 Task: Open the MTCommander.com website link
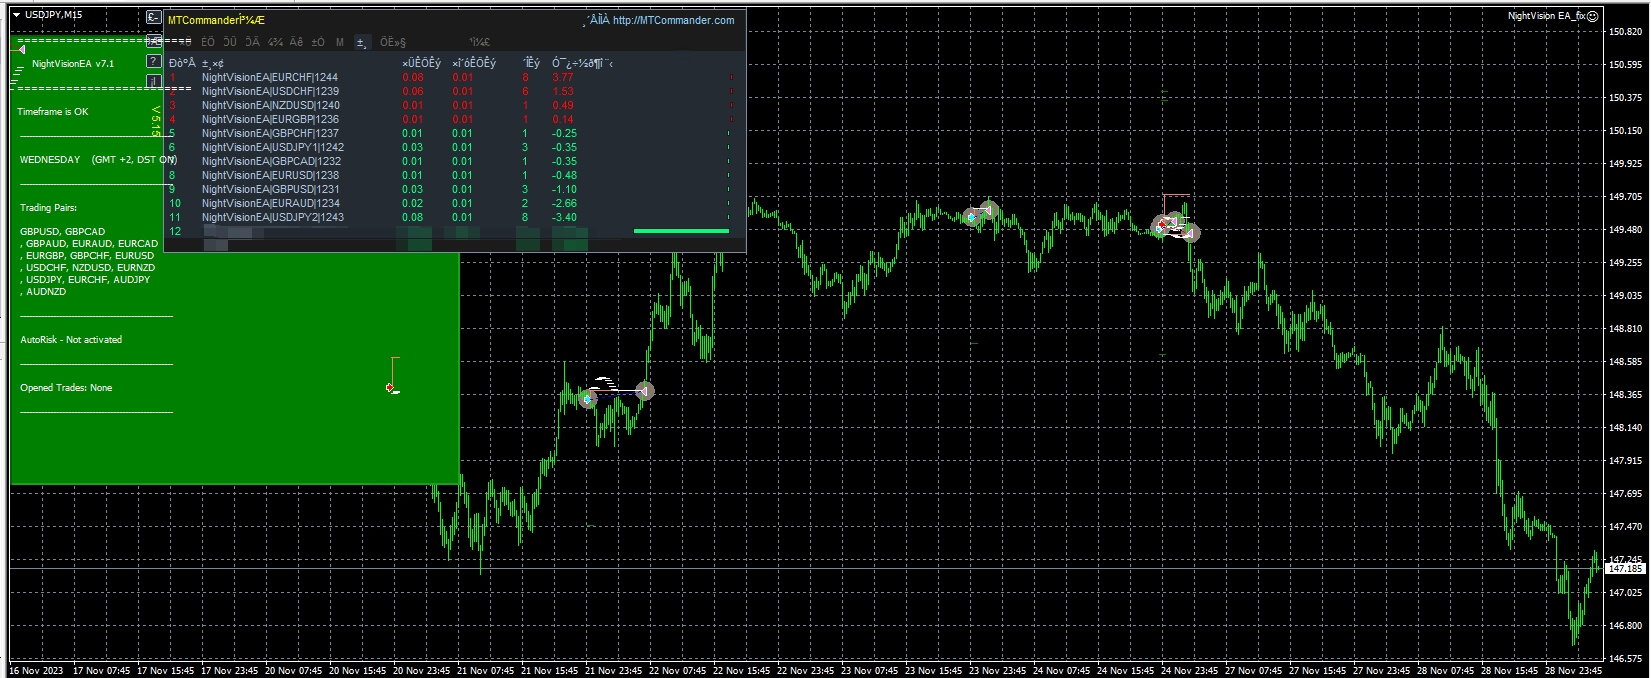pos(673,20)
